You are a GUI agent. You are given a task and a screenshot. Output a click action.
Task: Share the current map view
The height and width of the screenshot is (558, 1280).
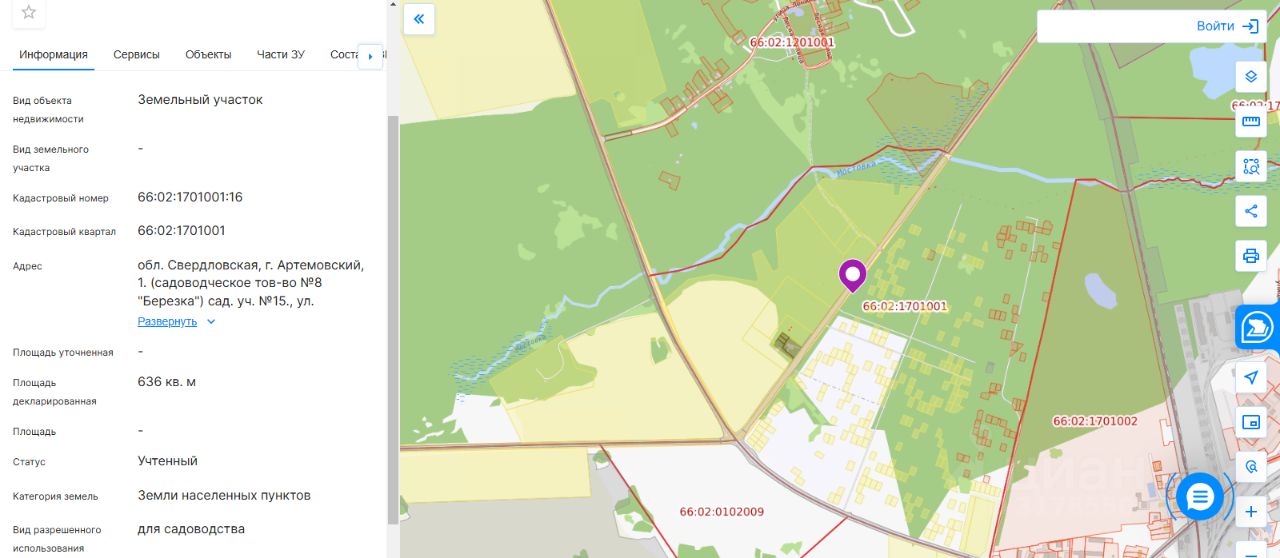[x=1250, y=211]
